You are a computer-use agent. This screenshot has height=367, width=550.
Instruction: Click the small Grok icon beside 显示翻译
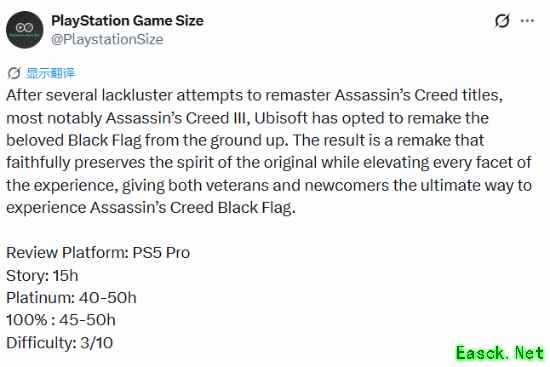coord(14,73)
